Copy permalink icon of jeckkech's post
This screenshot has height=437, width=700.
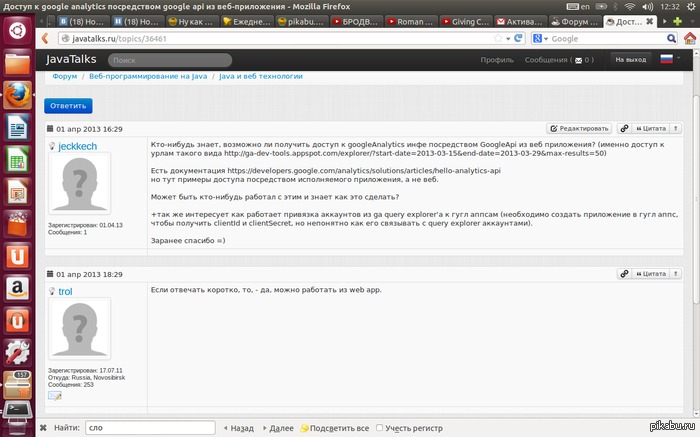(x=624, y=129)
